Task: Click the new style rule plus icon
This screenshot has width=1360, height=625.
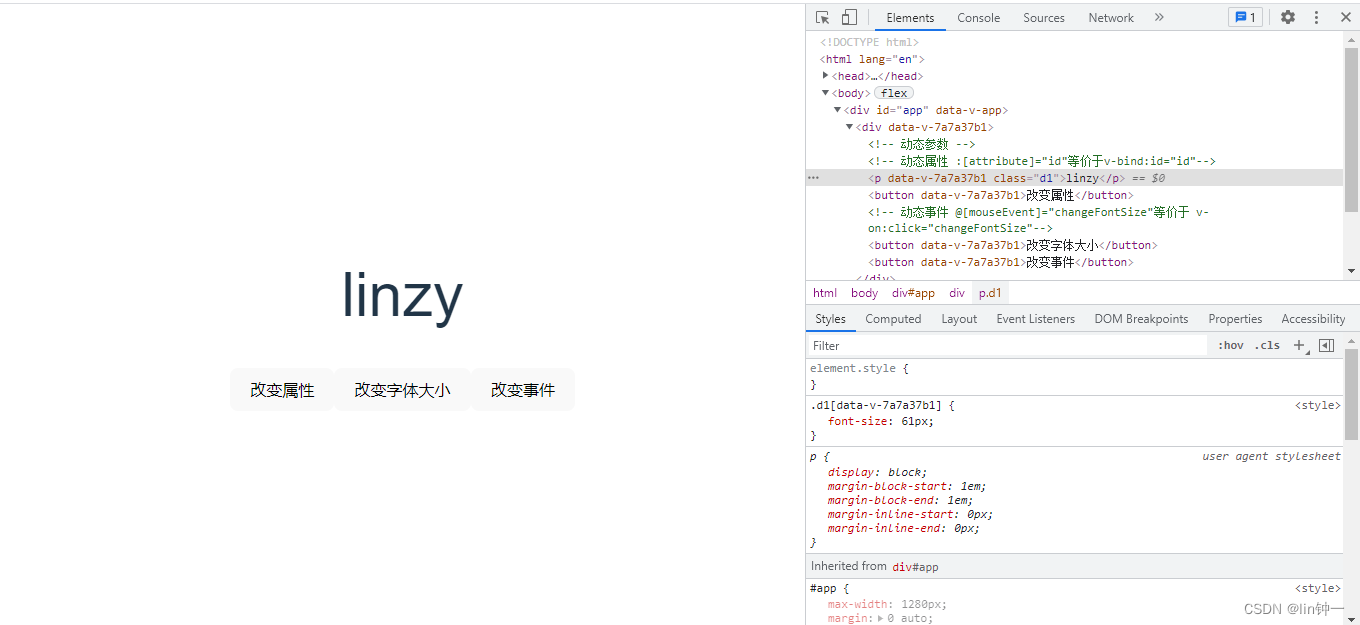Action: click(1299, 346)
